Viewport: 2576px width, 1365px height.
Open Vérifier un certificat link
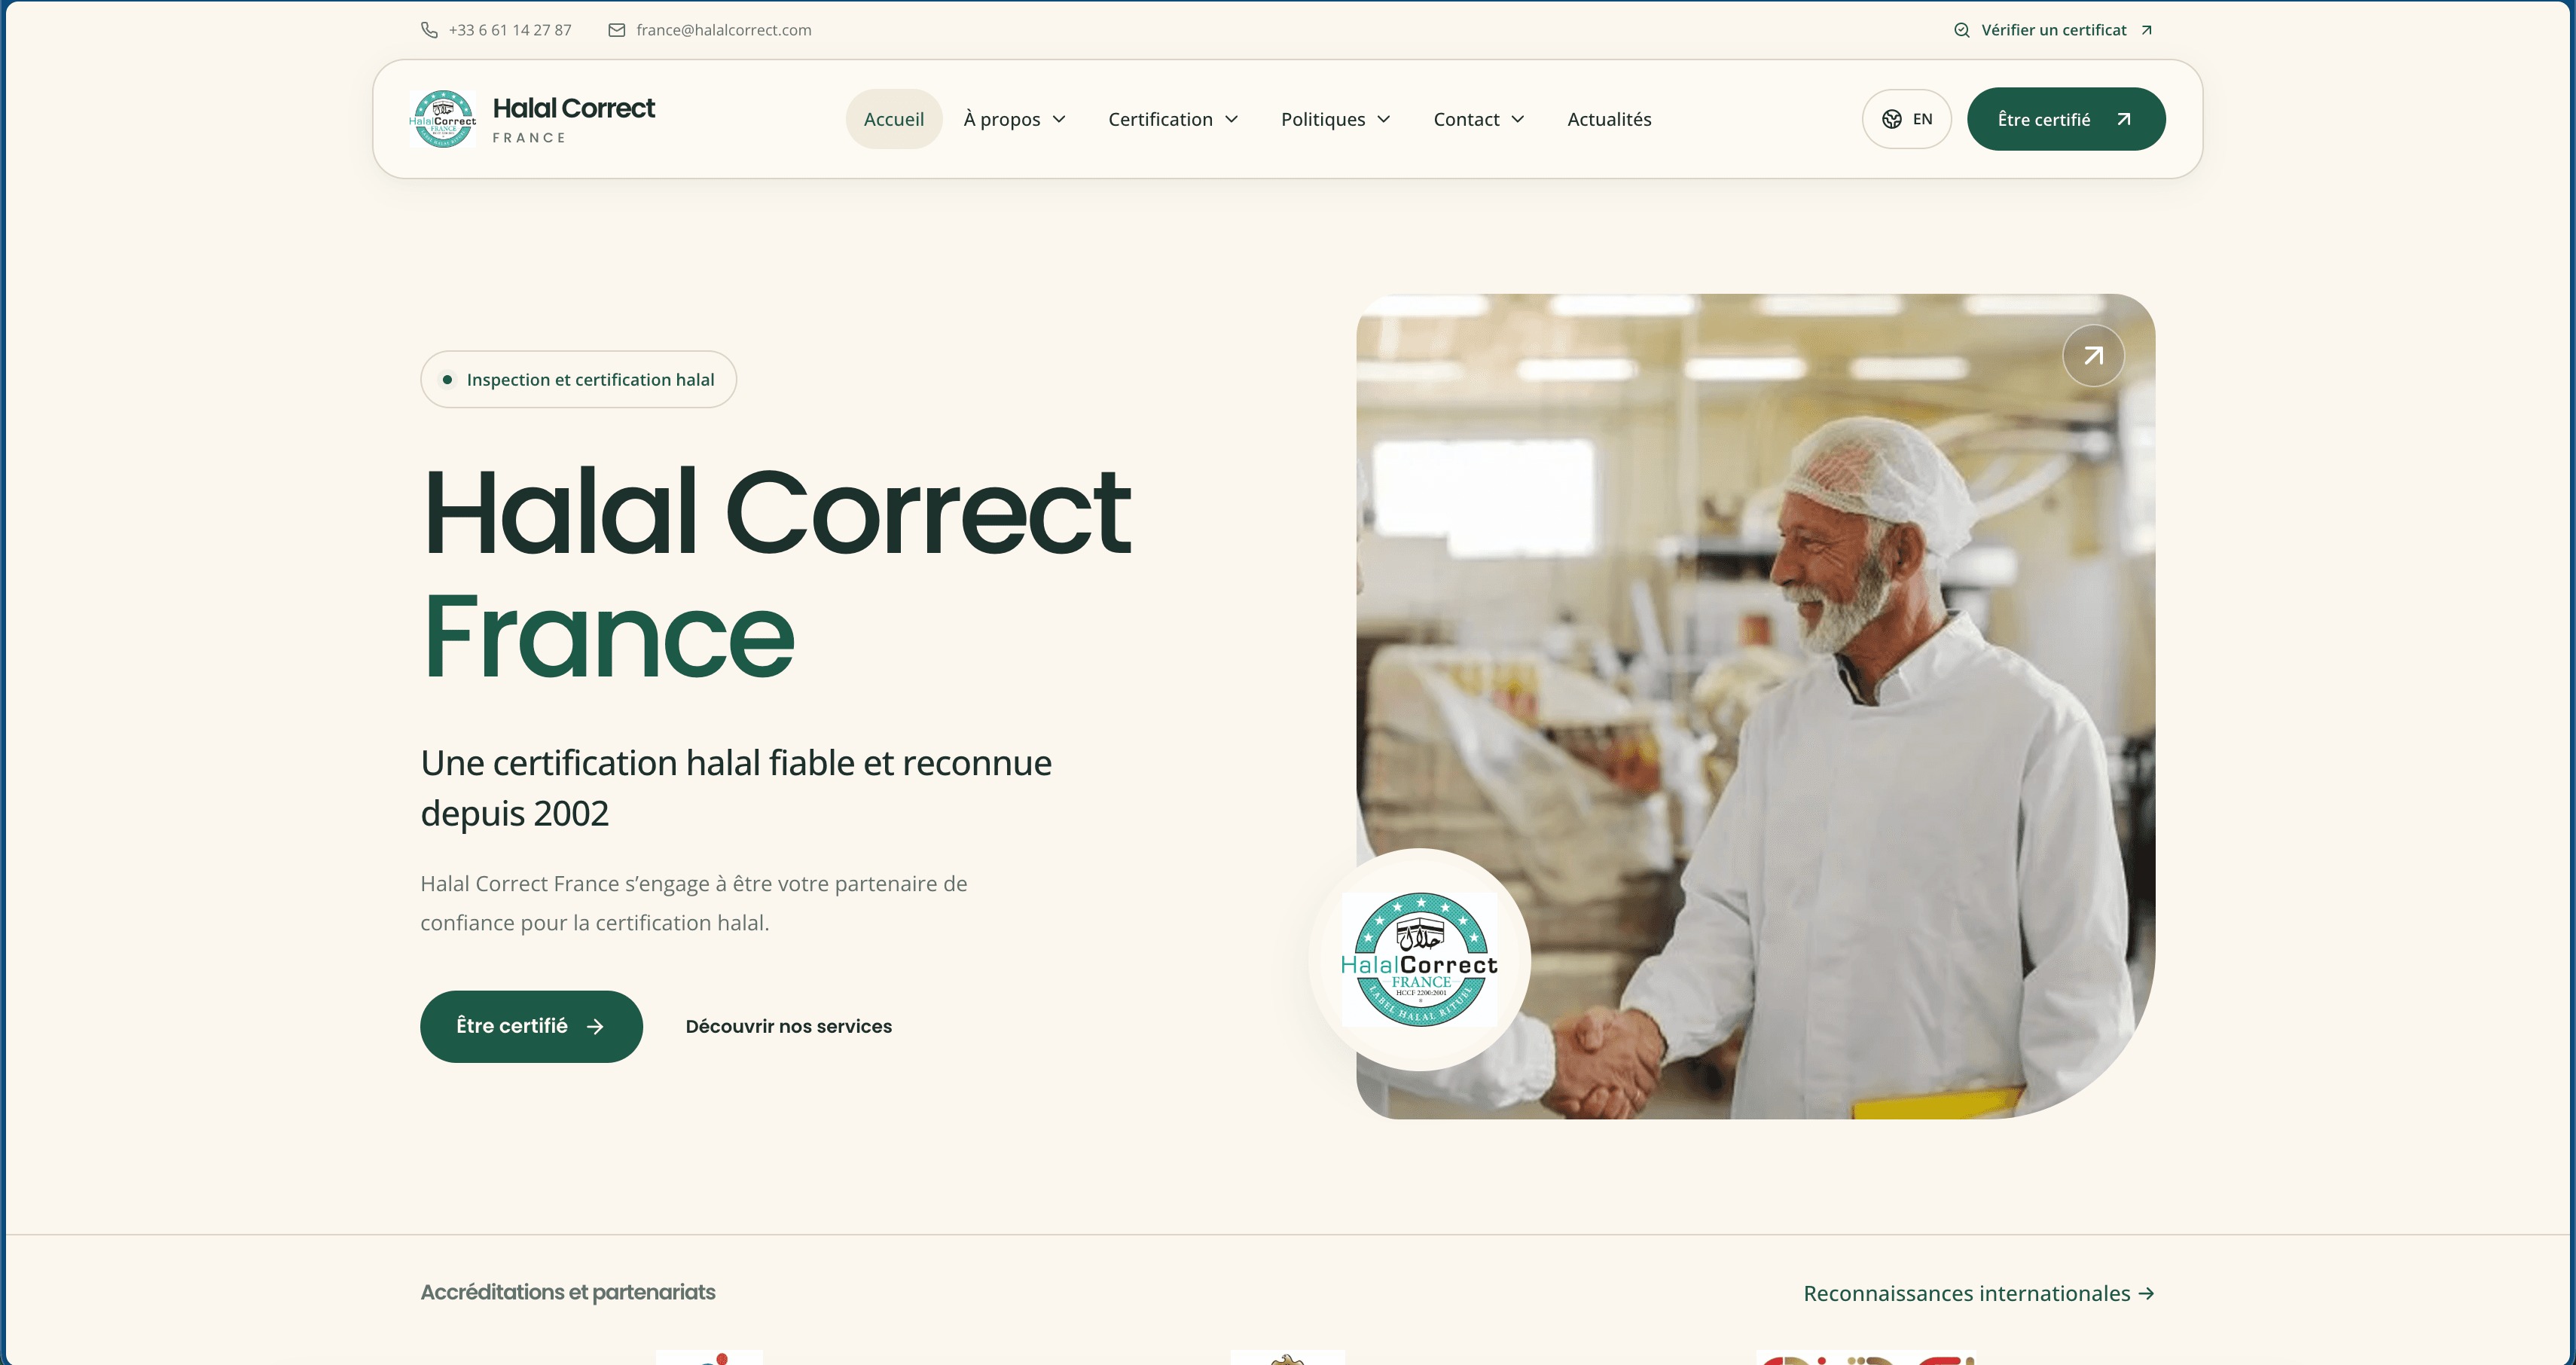click(x=2053, y=30)
